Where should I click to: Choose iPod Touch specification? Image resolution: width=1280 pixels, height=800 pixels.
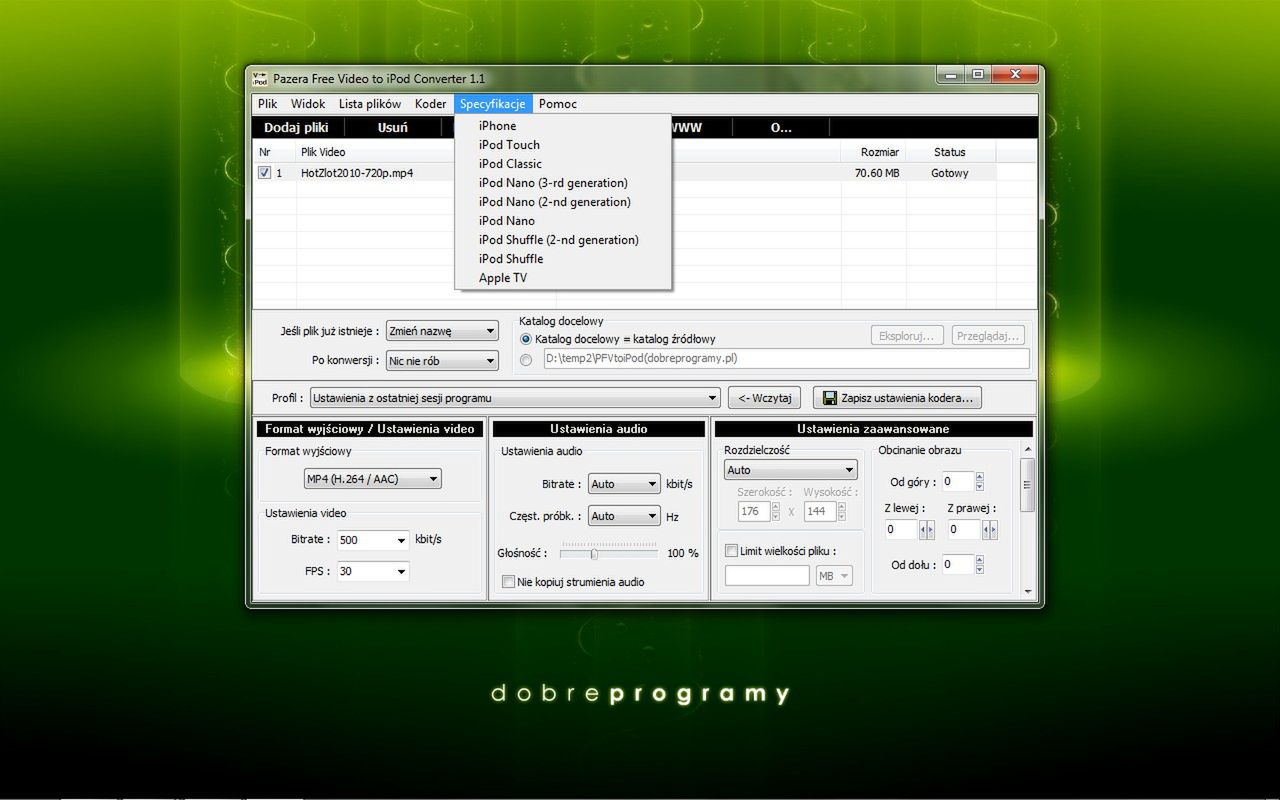[563, 145]
